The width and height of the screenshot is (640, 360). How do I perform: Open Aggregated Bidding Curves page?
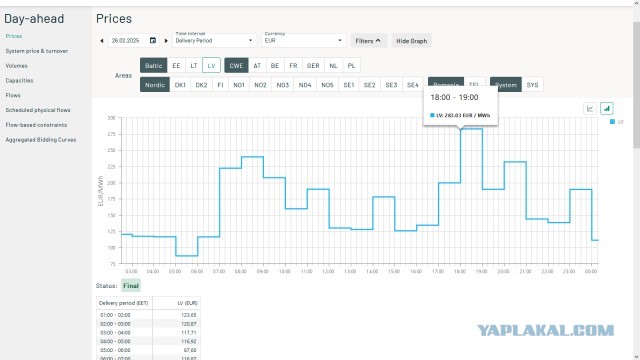[x=41, y=140]
